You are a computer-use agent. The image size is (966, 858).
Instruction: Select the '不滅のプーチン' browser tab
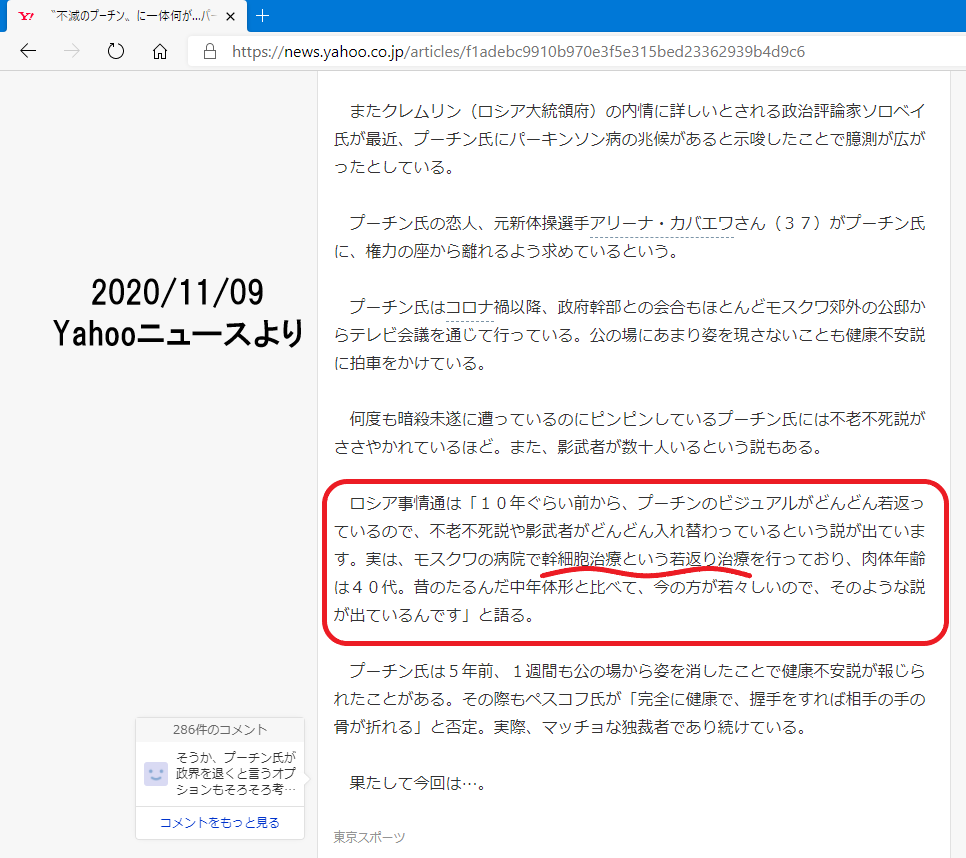point(127,17)
